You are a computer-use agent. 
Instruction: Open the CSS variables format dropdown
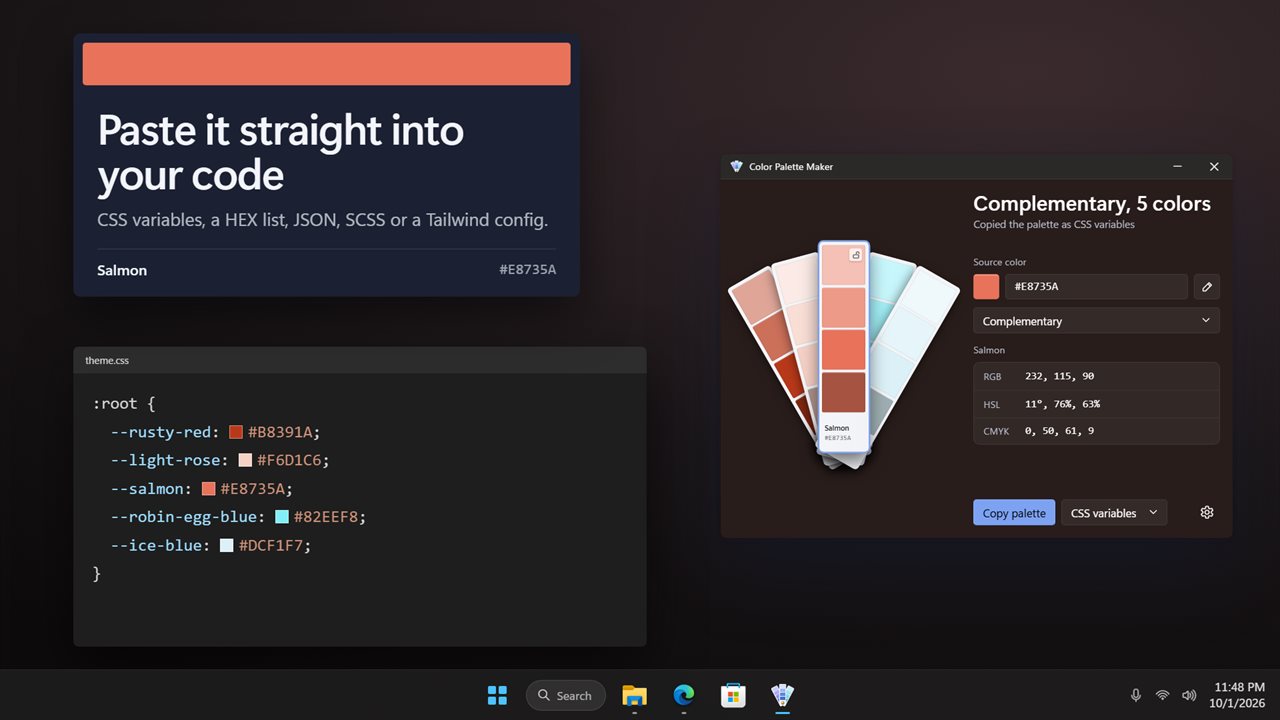tap(1114, 513)
